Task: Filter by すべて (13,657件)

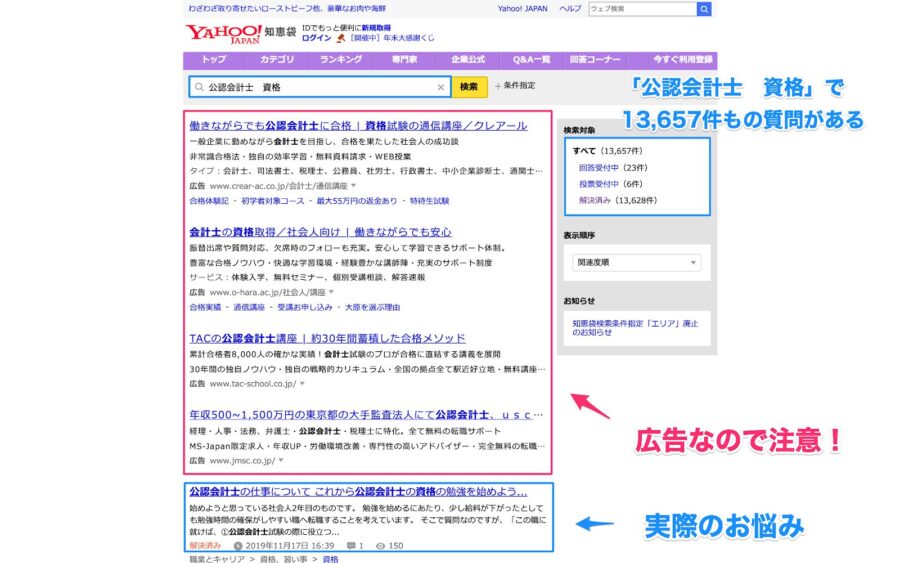Action: (x=607, y=151)
